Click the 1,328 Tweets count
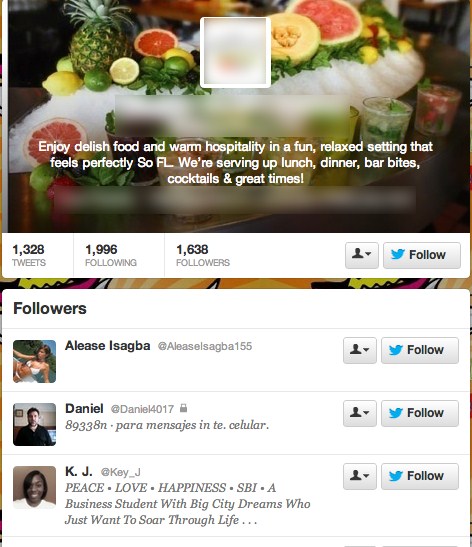 [29, 255]
